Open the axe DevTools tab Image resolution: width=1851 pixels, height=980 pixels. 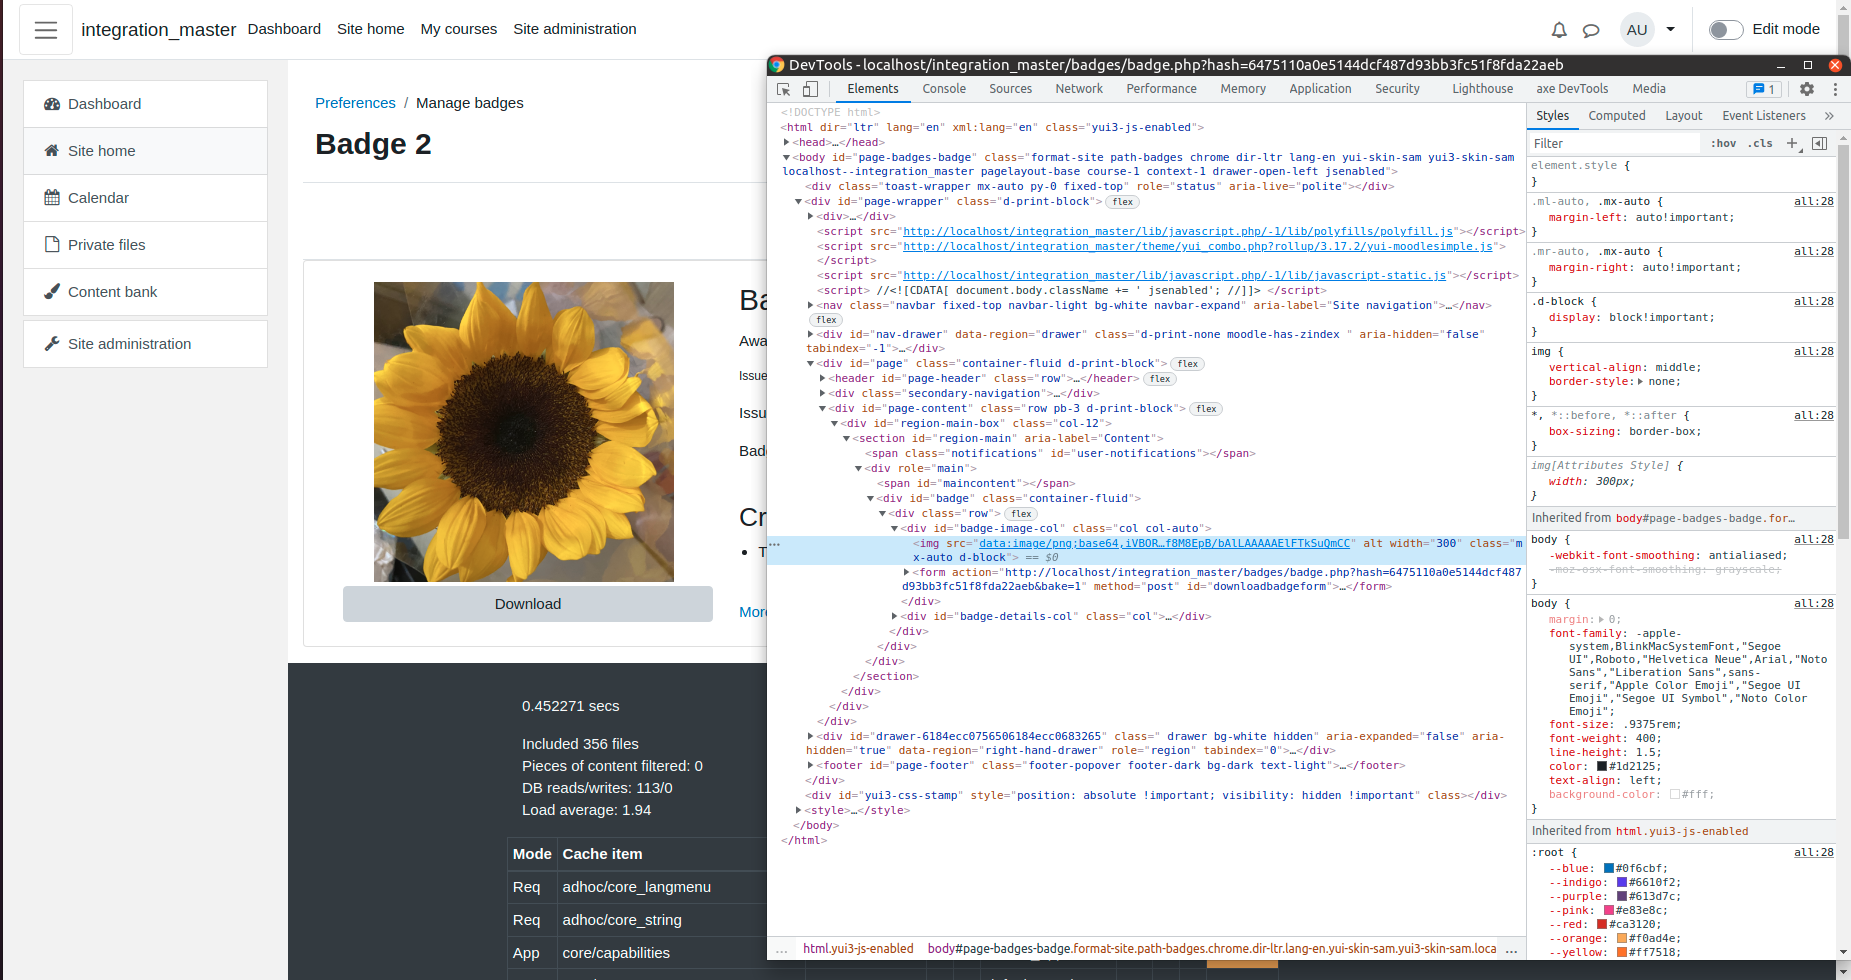click(1572, 89)
